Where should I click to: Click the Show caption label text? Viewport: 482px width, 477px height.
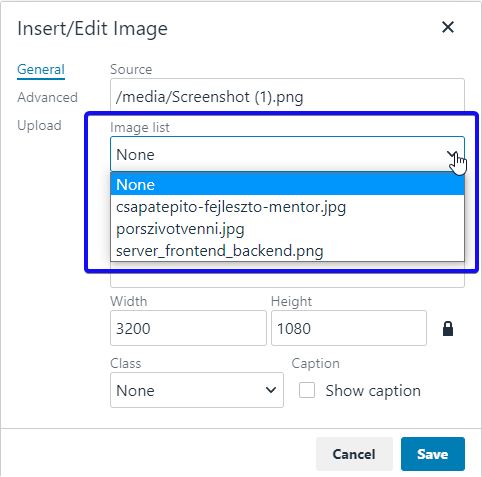373,390
